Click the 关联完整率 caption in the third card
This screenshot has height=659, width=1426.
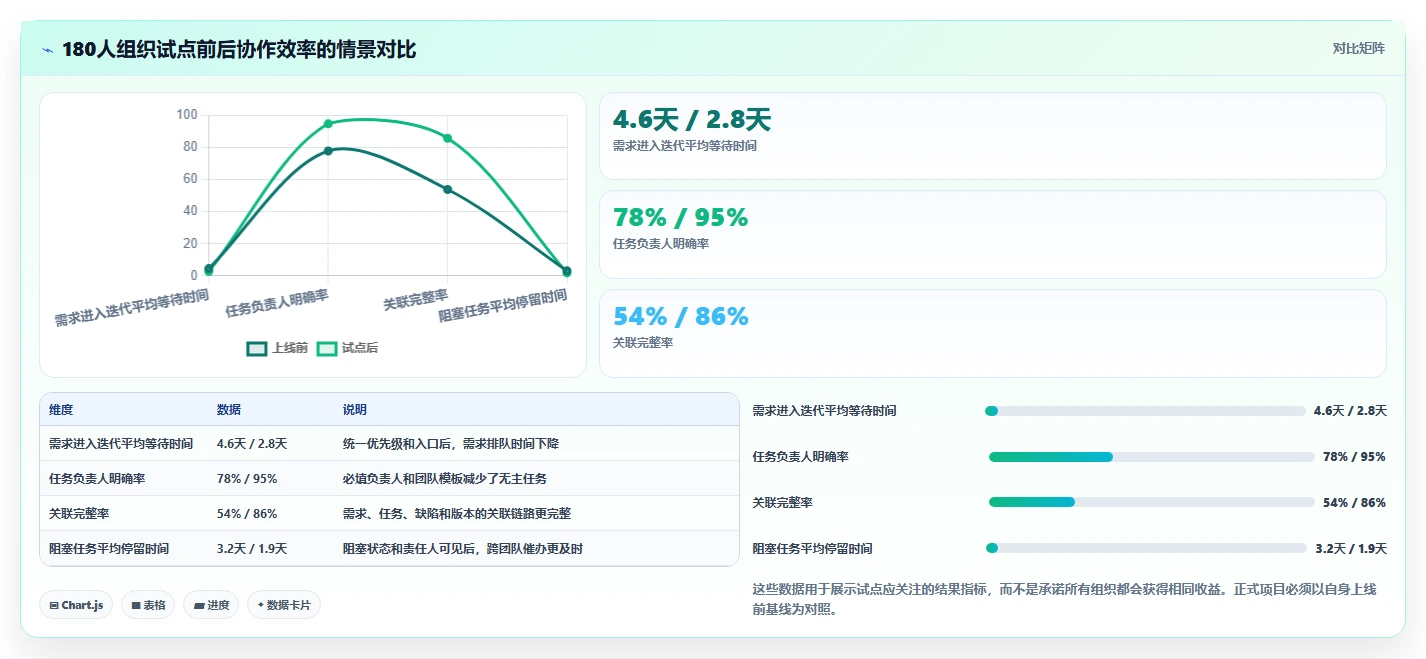pos(643,342)
